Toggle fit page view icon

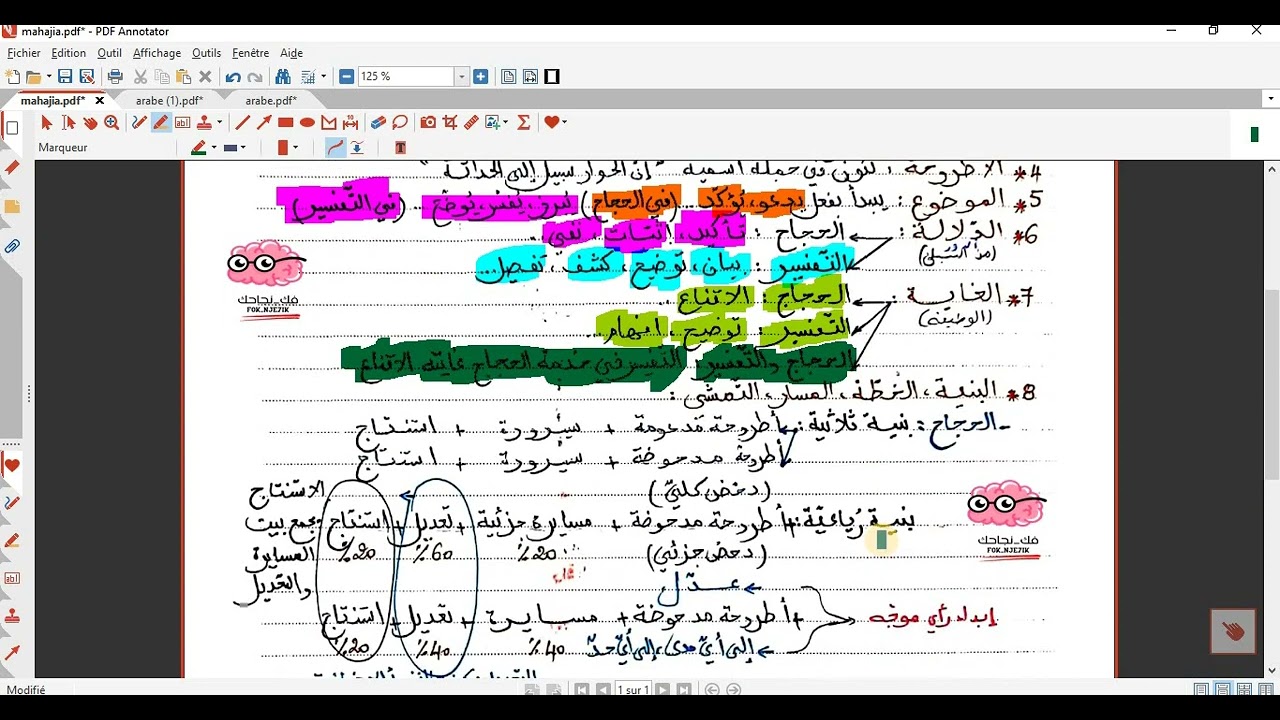tap(509, 77)
